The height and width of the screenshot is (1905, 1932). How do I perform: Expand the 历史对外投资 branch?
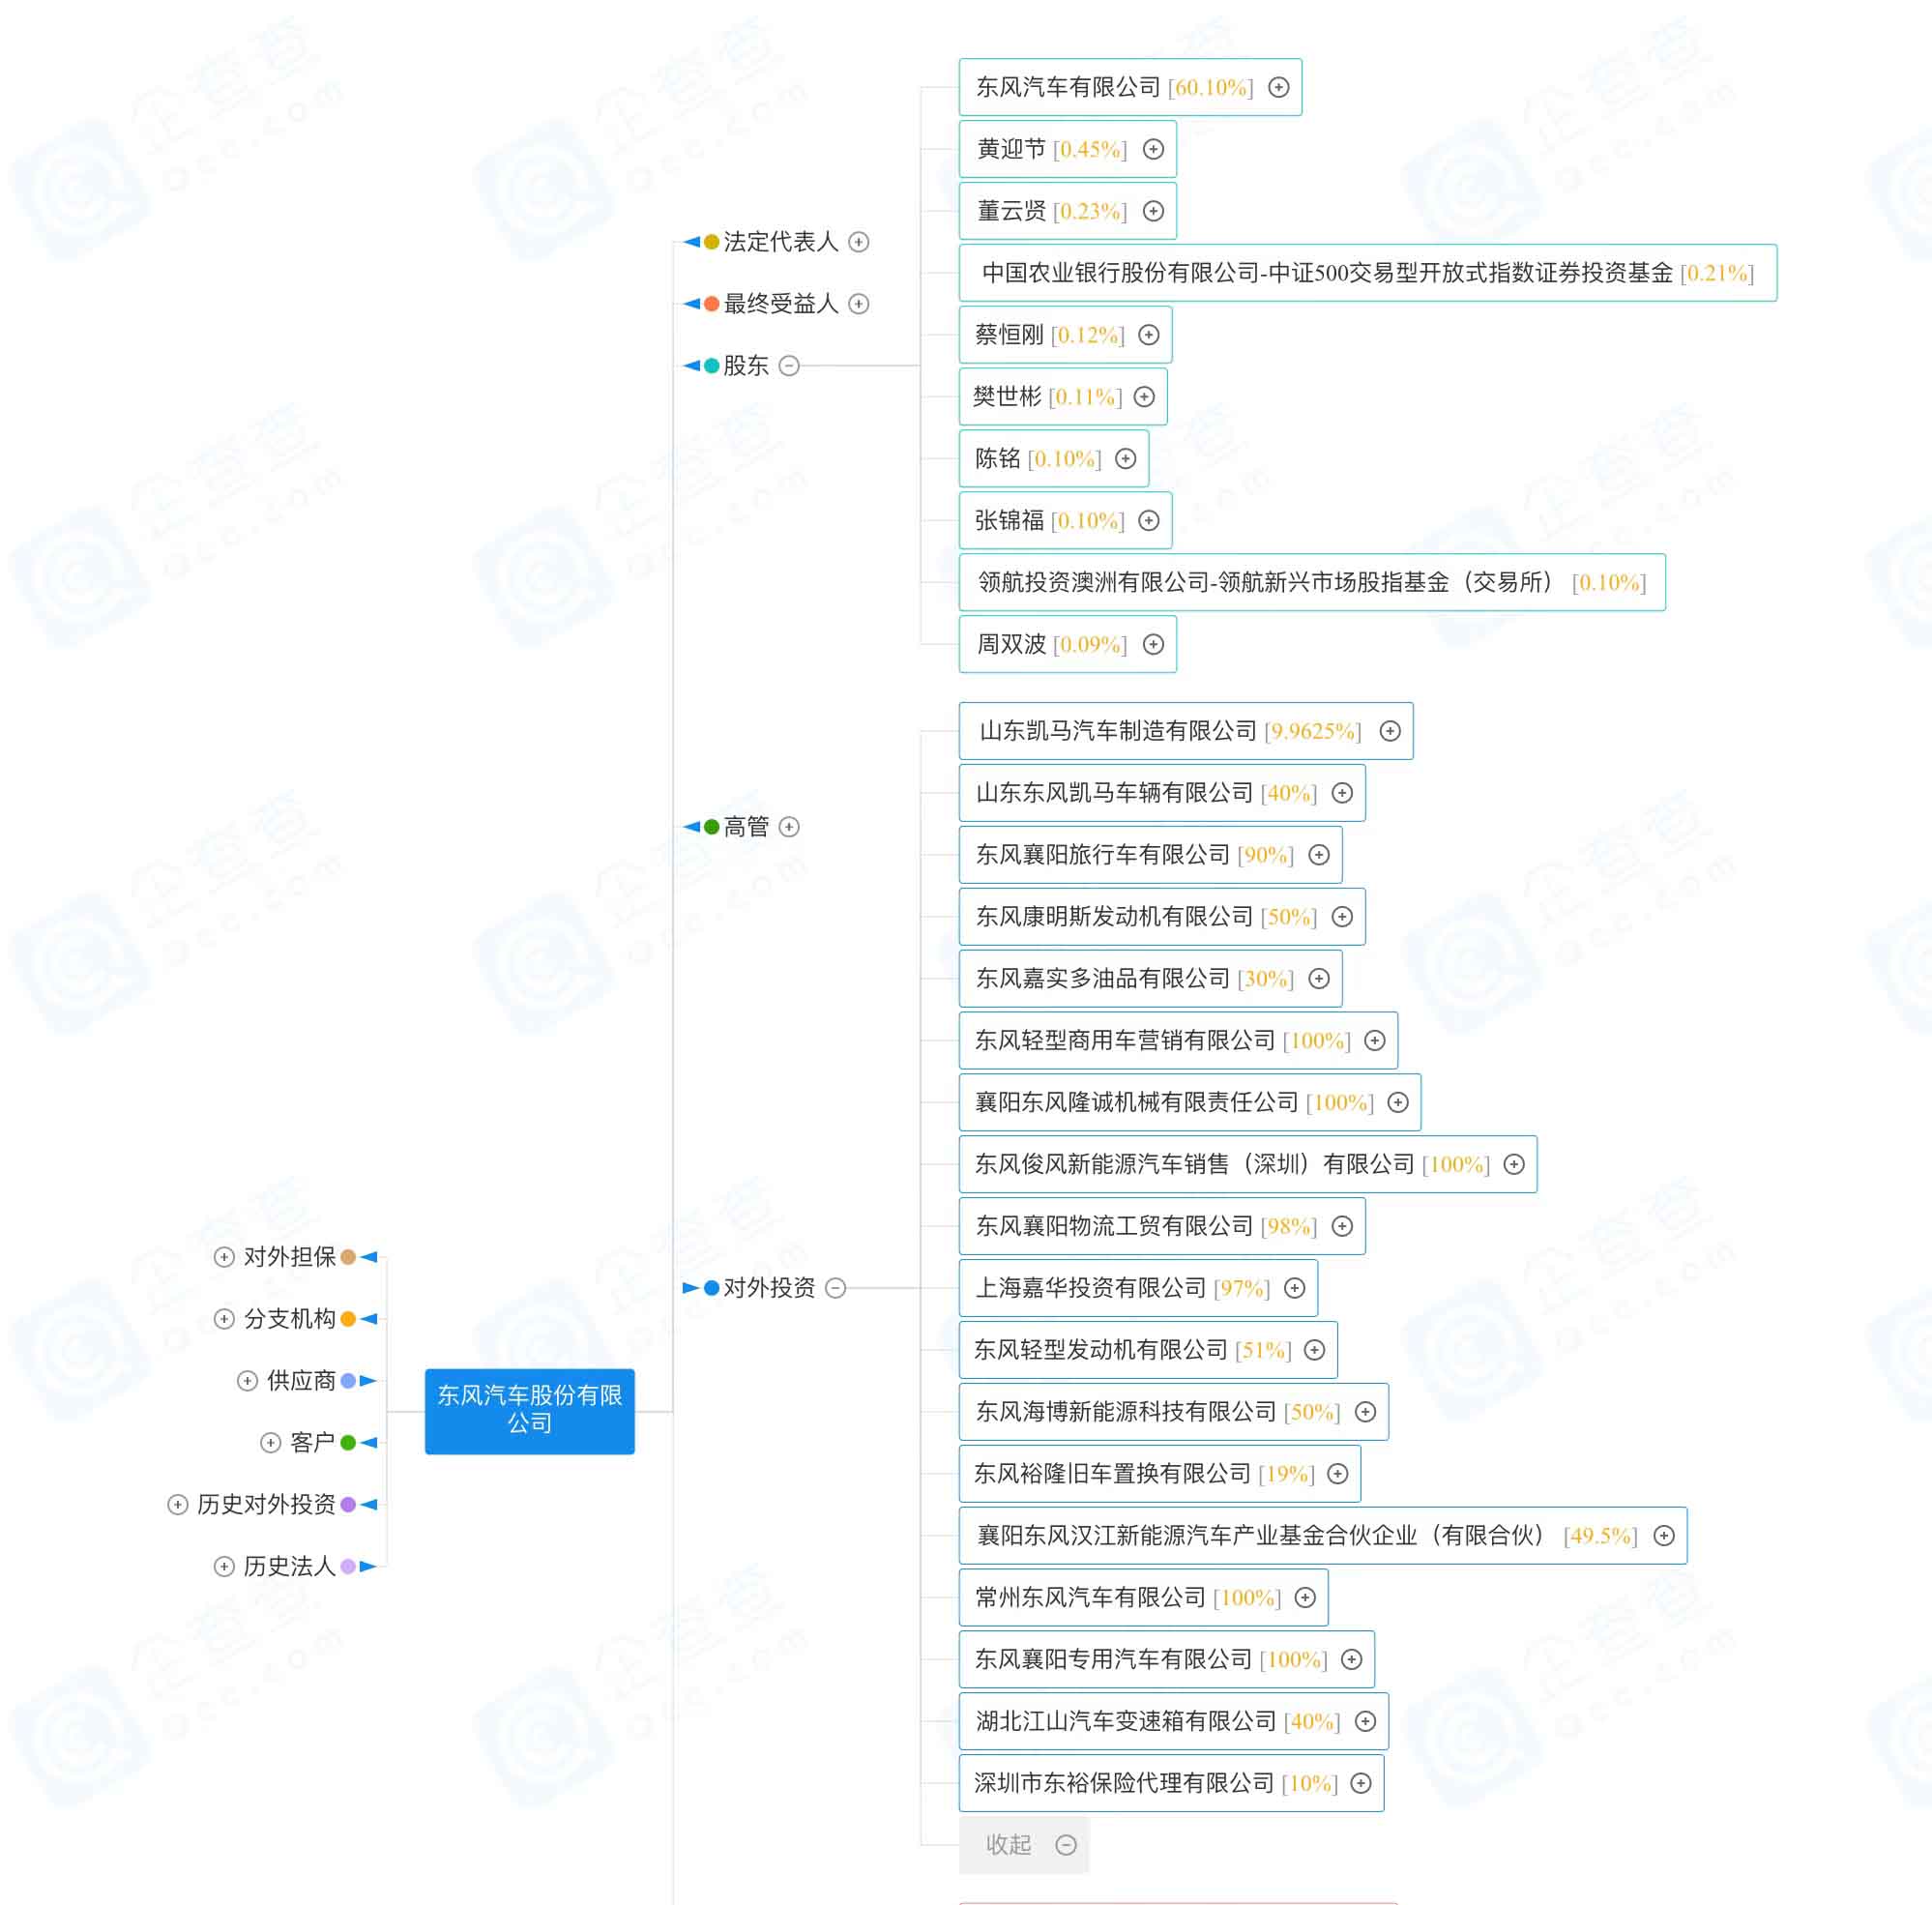(178, 1504)
